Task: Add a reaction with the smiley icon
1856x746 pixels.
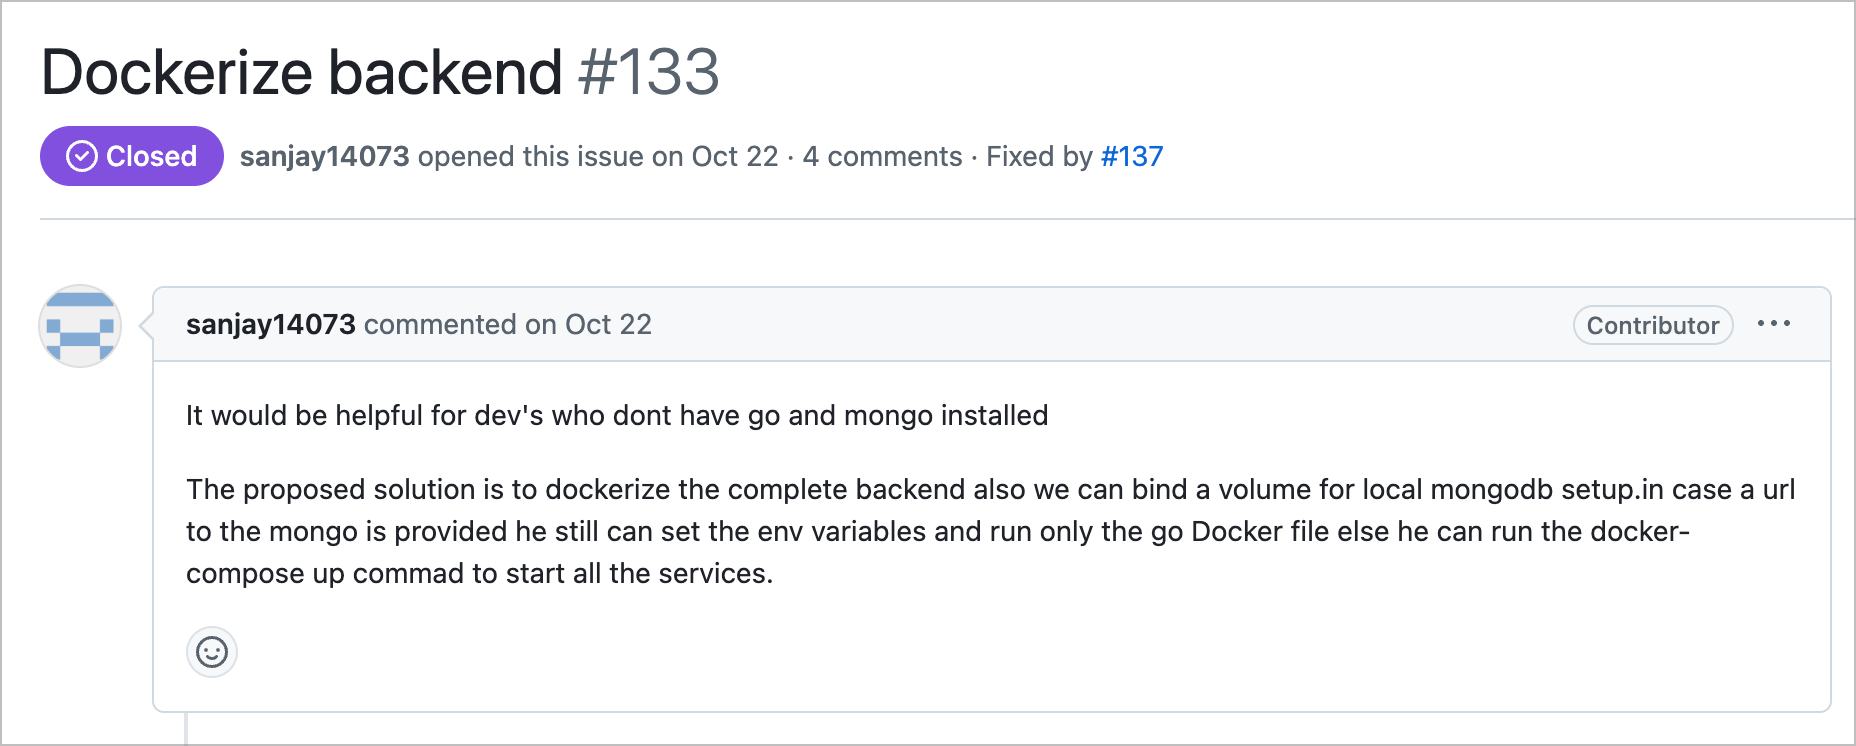Action: point(211,652)
